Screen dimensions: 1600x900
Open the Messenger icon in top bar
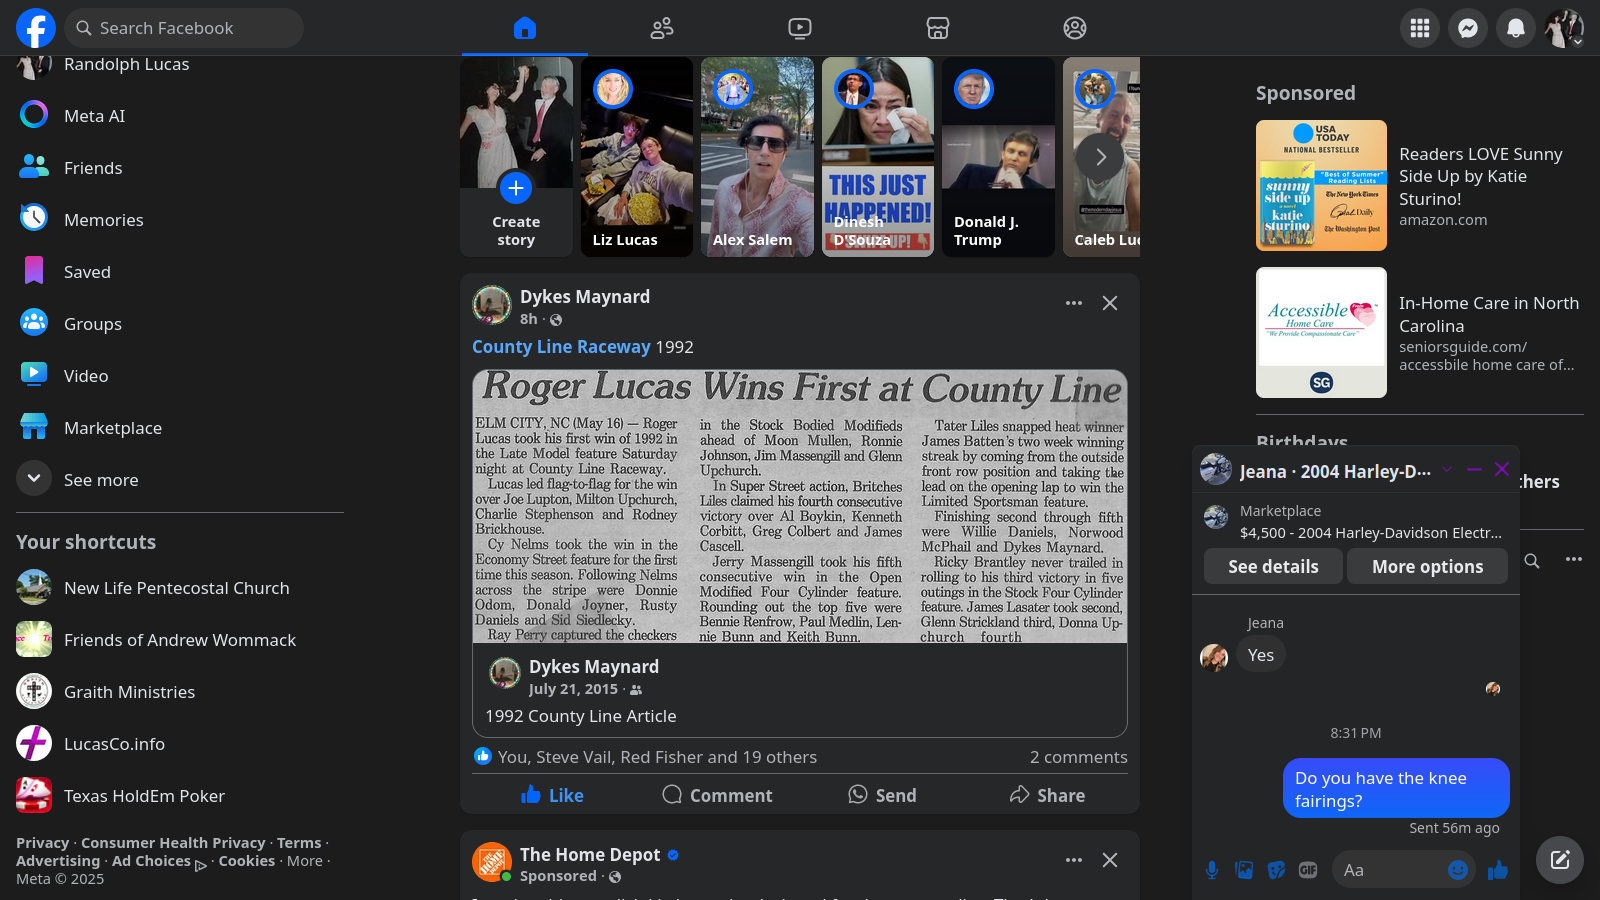coord(1467,28)
